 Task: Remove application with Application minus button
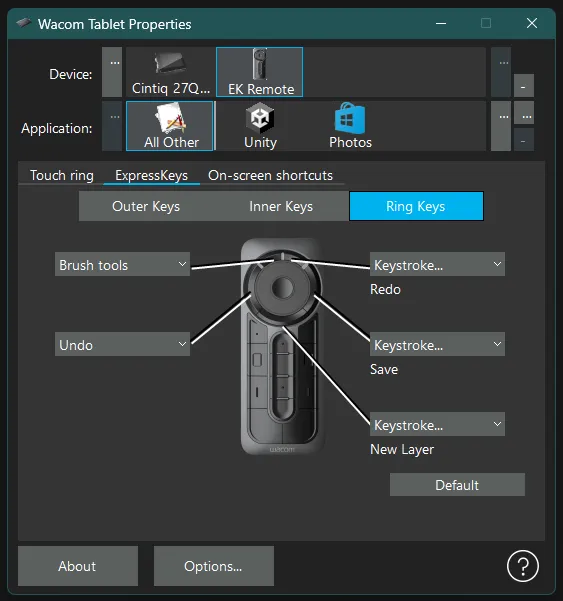pyautogui.click(x=524, y=140)
